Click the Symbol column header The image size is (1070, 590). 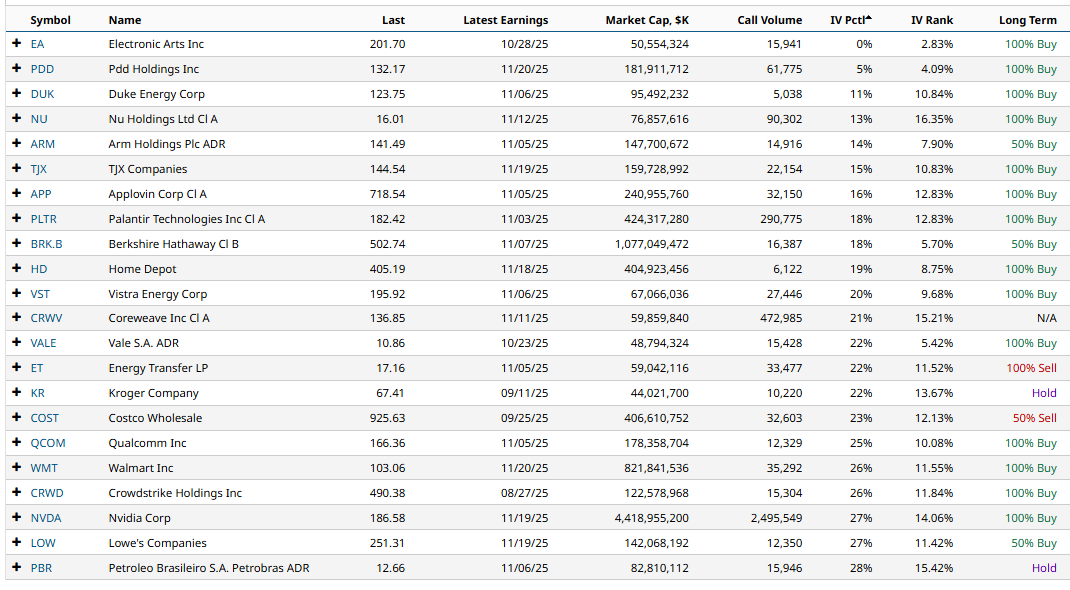[x=50, y=20]
